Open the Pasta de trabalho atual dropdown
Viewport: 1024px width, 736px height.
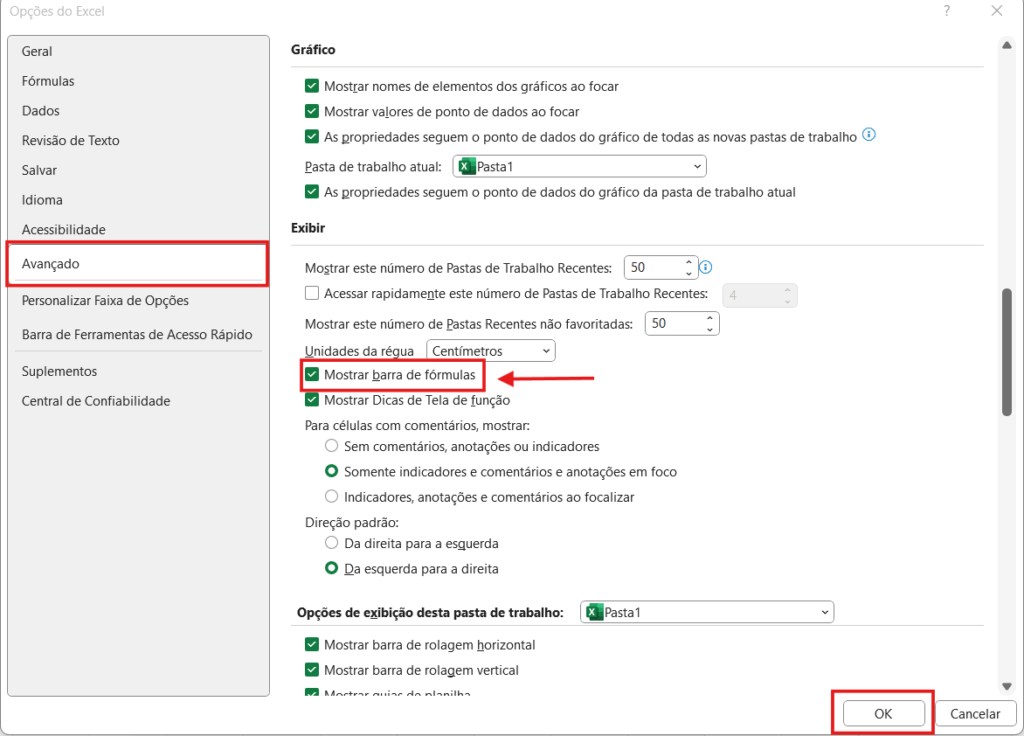tap(698, 166)
